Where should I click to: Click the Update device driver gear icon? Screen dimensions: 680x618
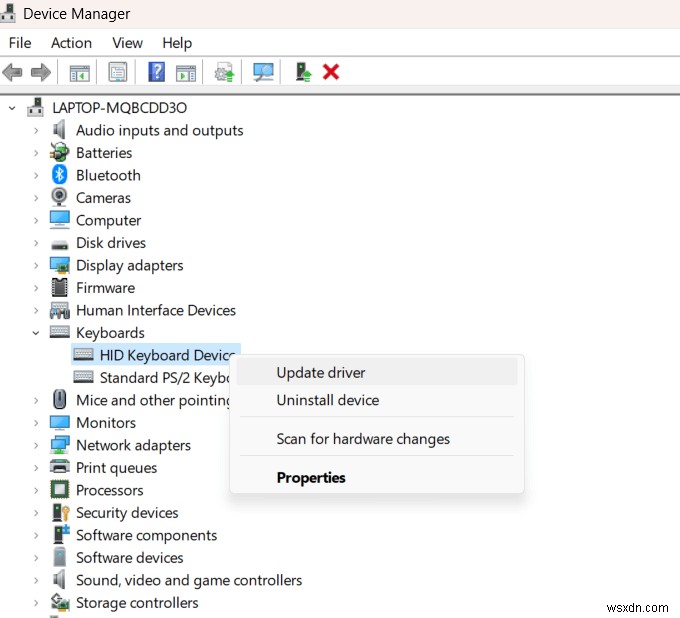[x=224, y=72]
